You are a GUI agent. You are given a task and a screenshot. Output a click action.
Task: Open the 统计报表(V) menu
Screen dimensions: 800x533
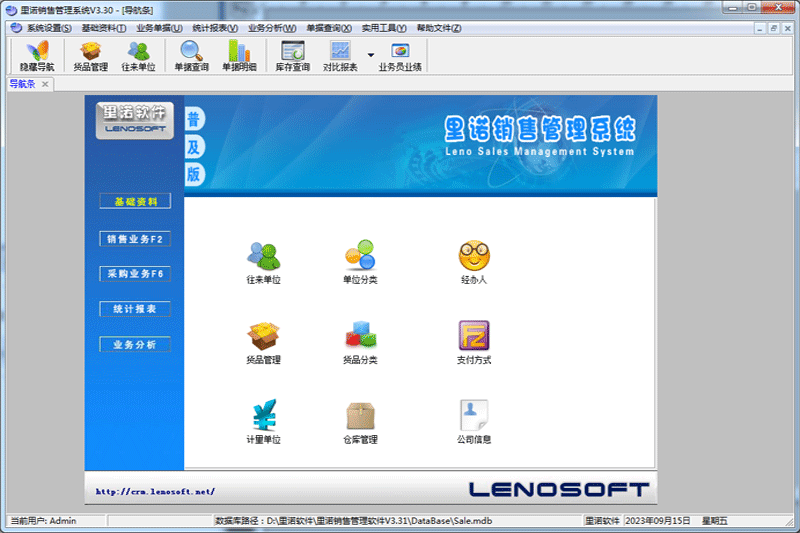(215, 28)
